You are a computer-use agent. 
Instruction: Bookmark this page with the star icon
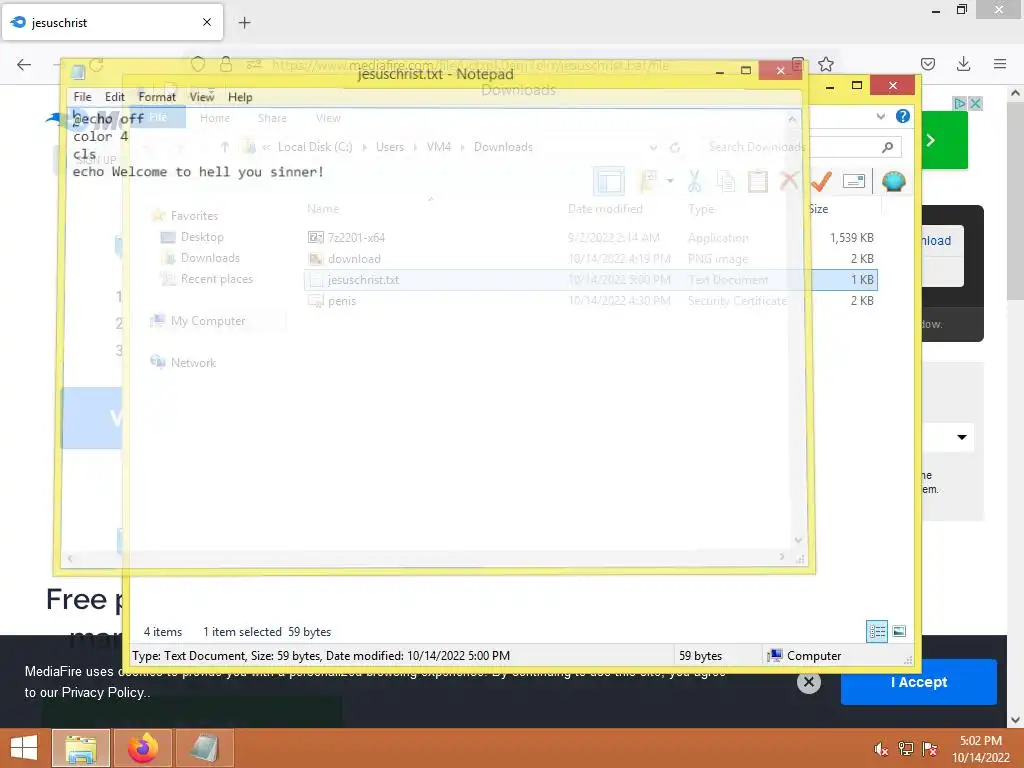(825, 64)
